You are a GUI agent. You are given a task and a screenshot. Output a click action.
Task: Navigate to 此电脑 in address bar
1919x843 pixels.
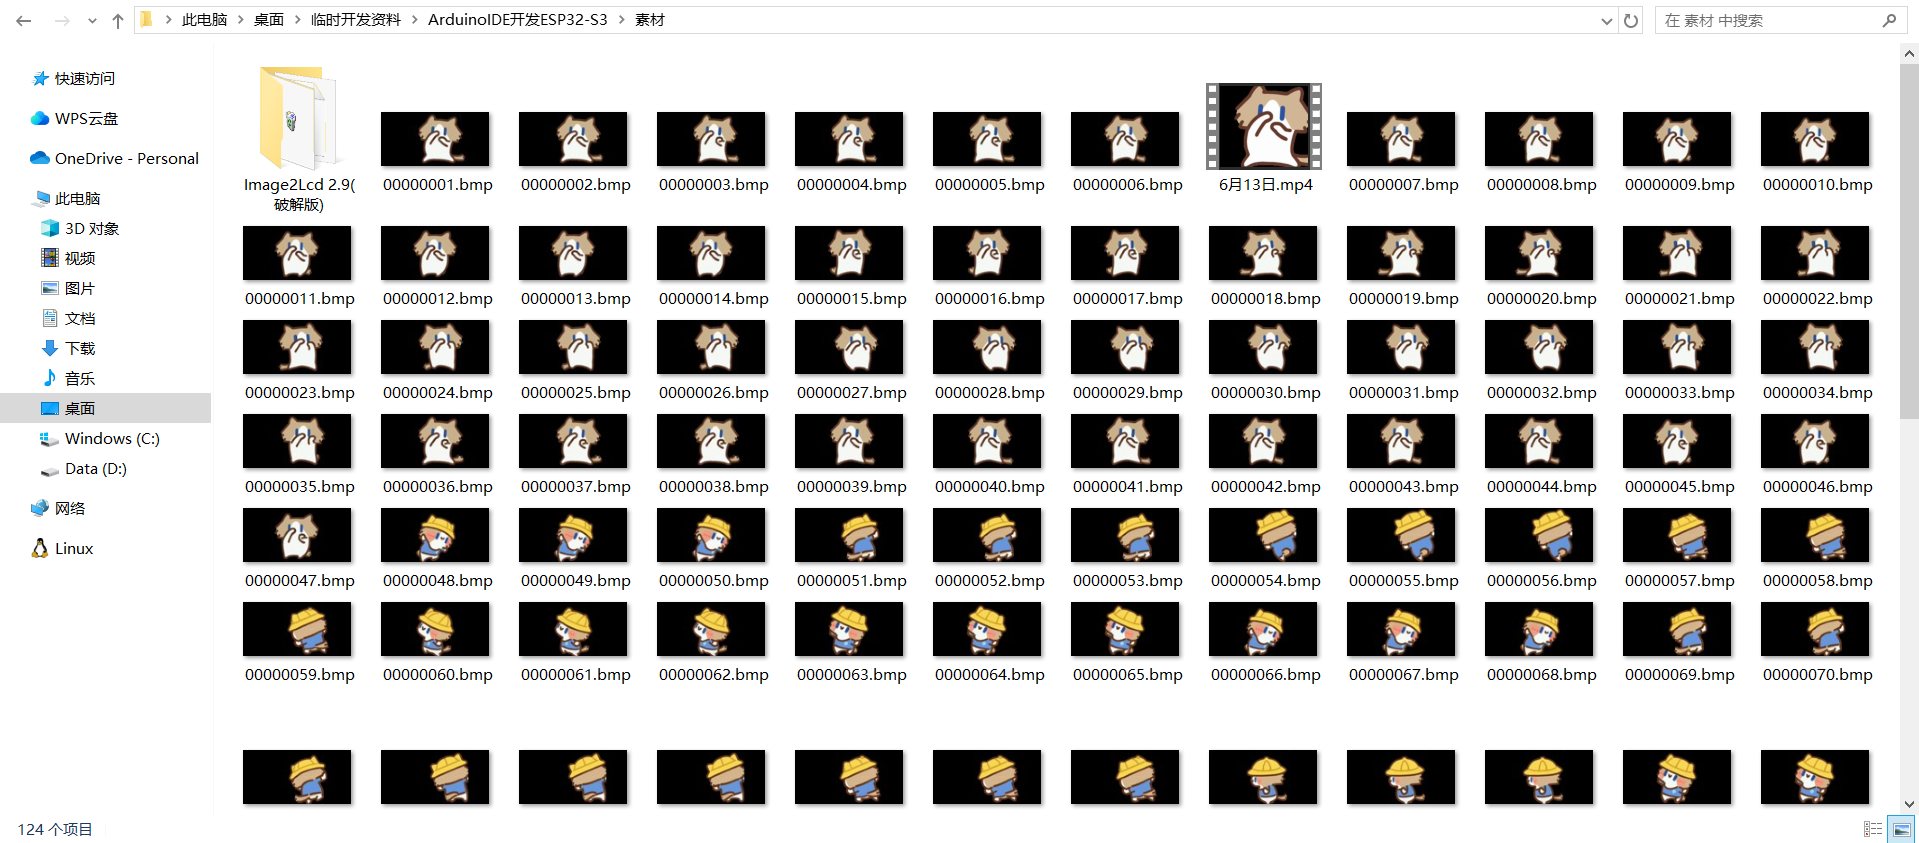click(205, 20)
